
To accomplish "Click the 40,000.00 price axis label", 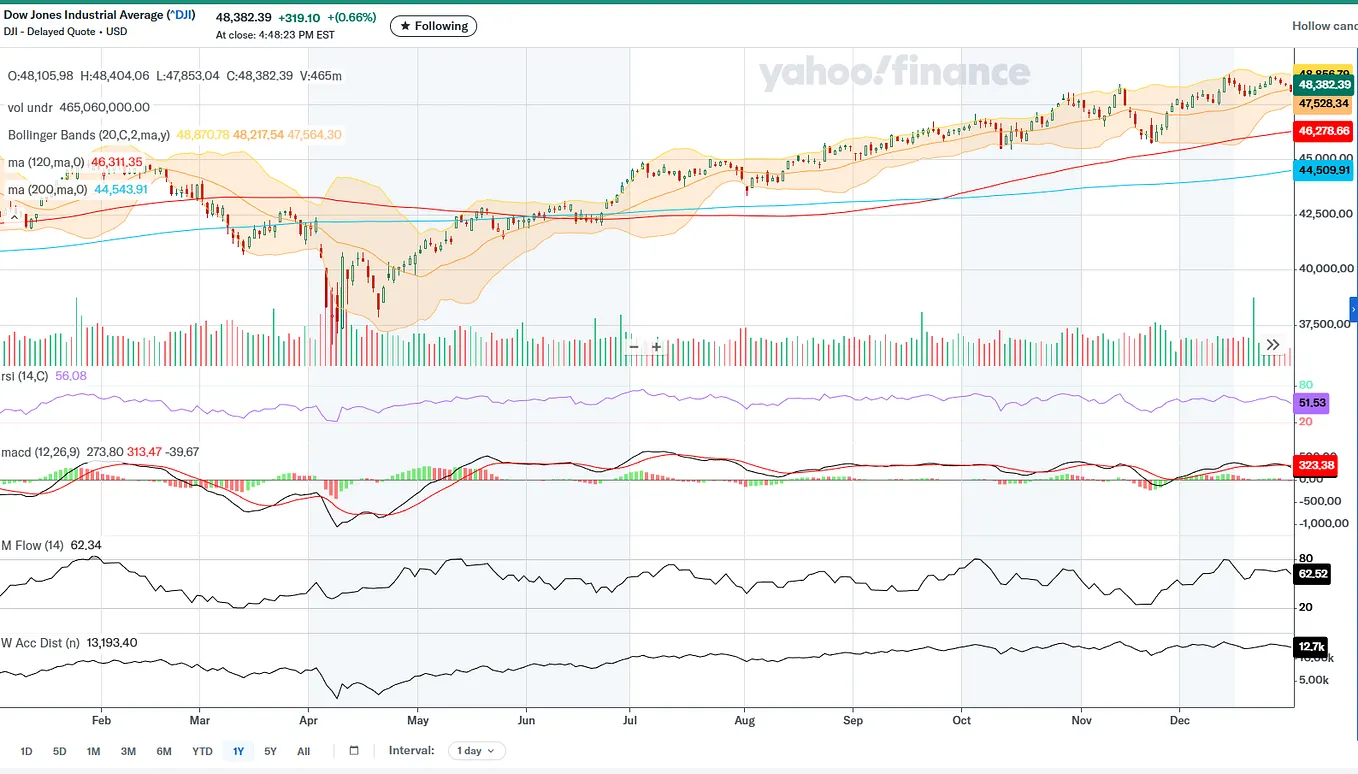I will [1324, 268].
